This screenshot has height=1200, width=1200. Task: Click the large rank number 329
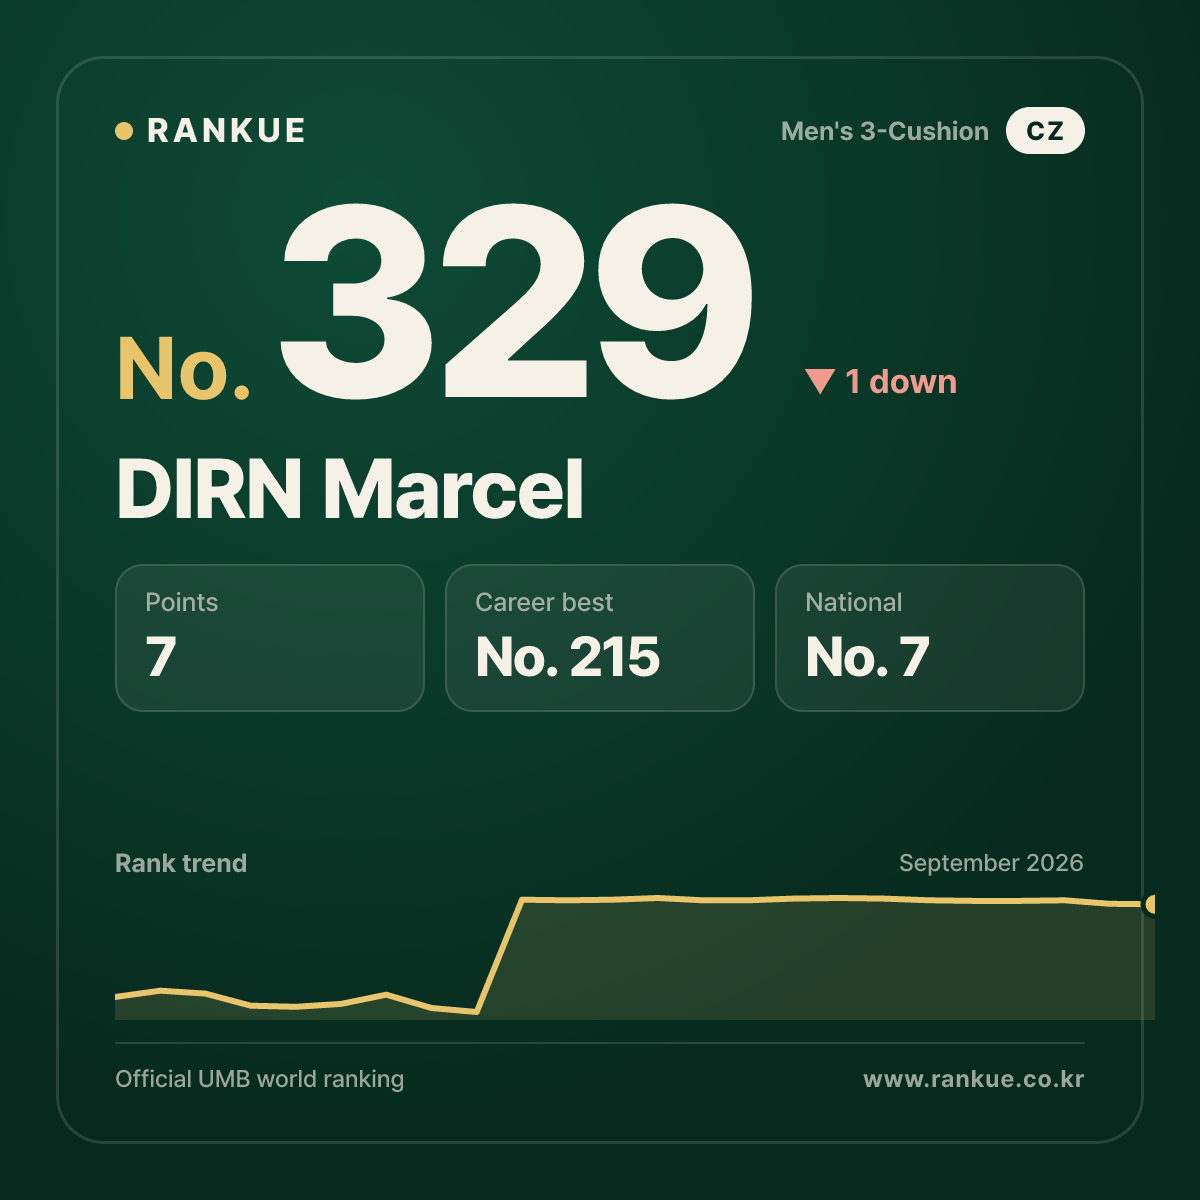(515, 300)
